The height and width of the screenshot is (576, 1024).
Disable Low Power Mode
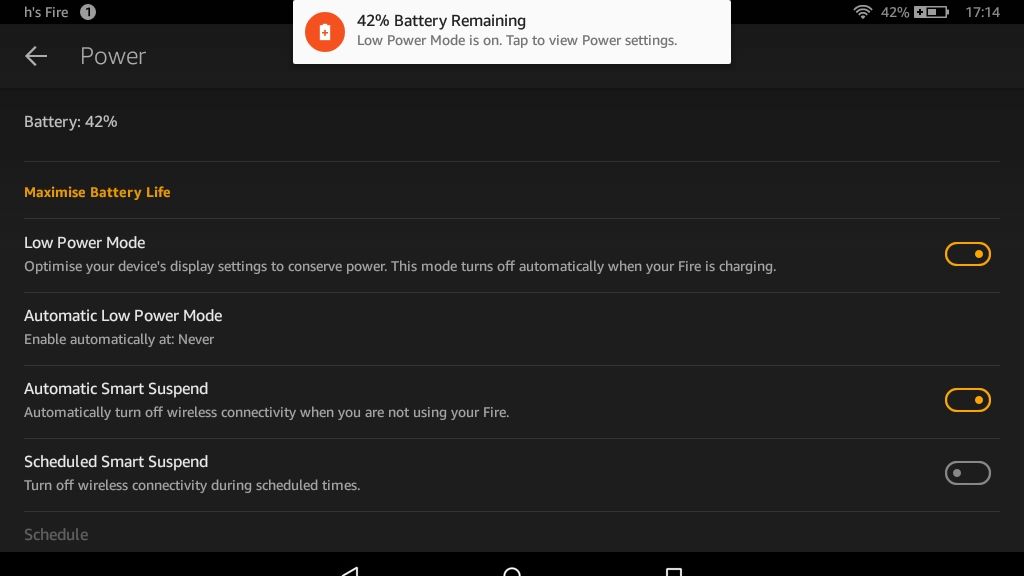coord(967,254)
